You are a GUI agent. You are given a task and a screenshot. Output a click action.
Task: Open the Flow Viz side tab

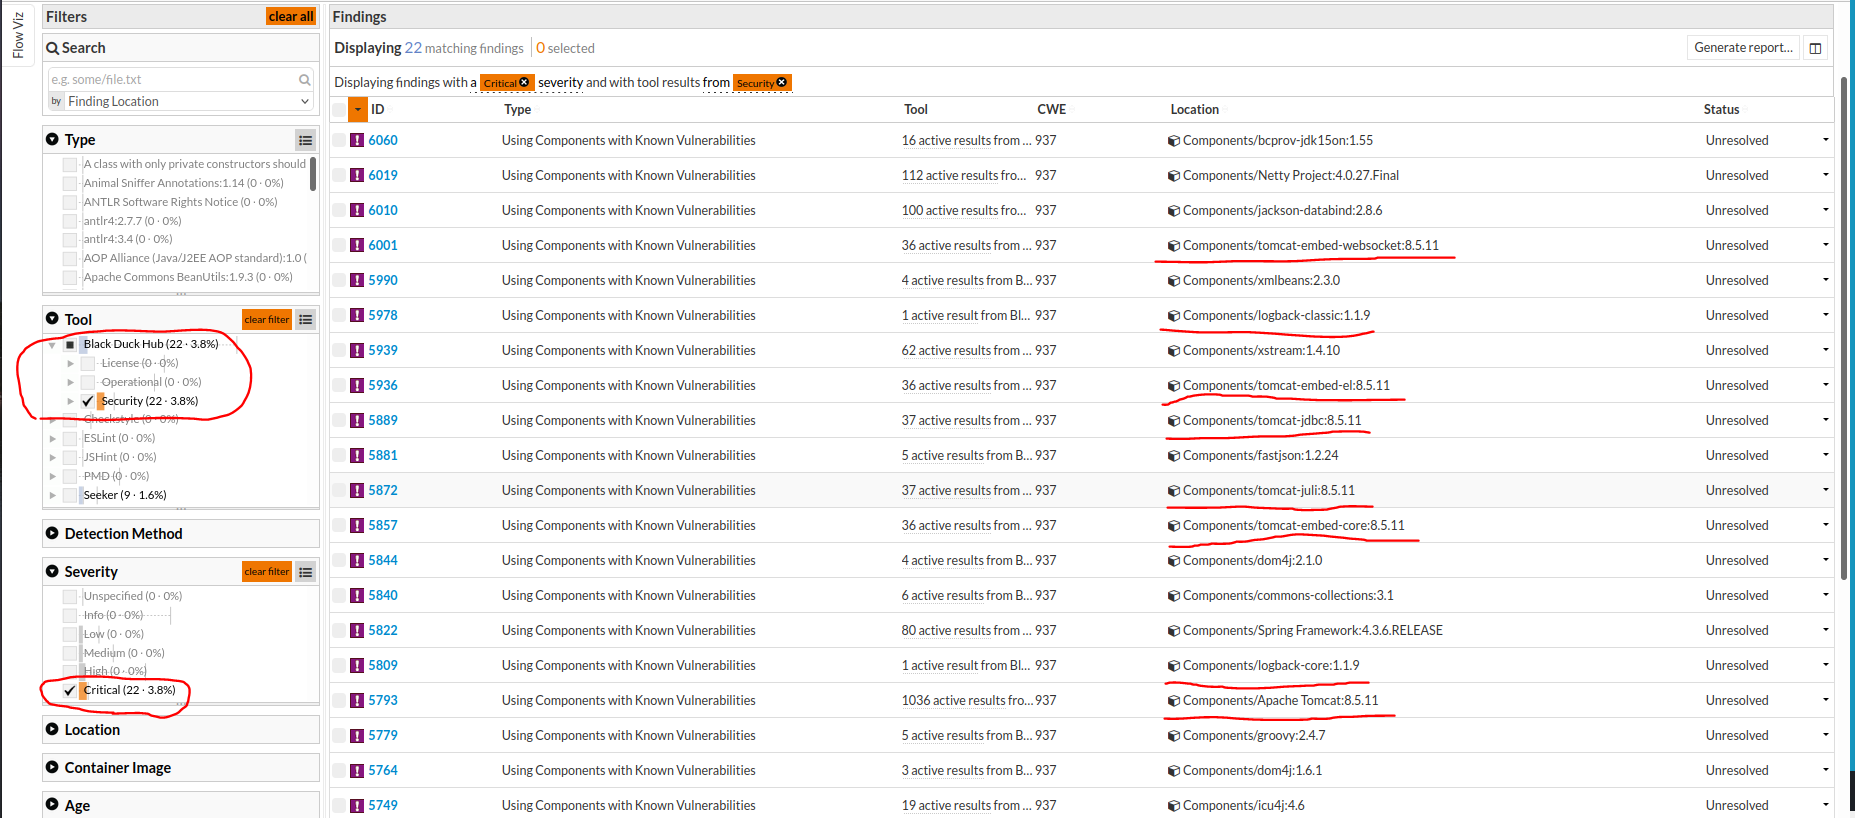(x=18, y=35)
